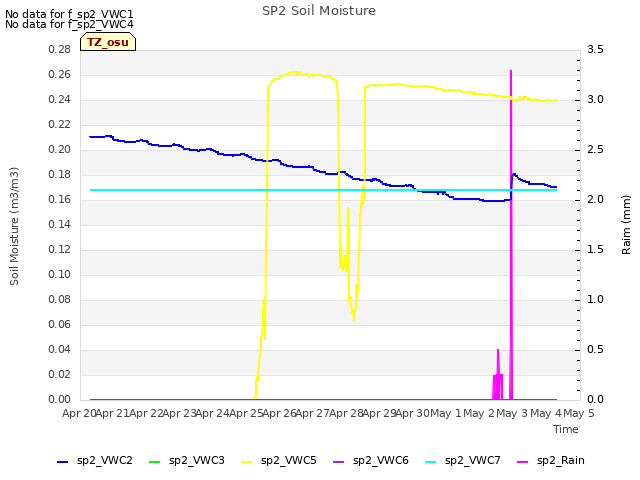Click the yellow VWC5 curve peak near Apr 26
The height and width of the screenshot is (480, 640).
(294, 73)
